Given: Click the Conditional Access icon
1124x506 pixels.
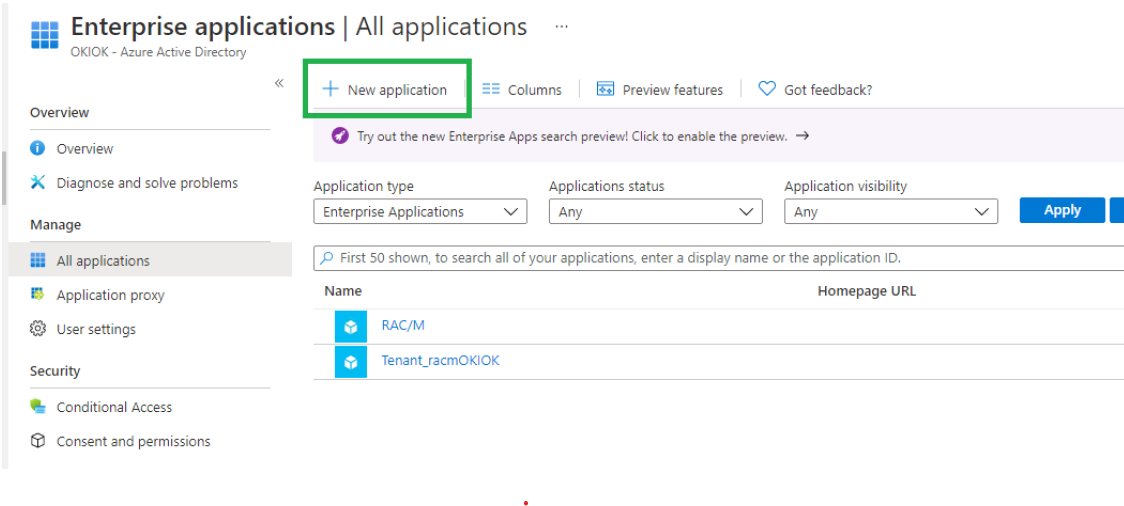Looking at the screenshot, I should coord(38,406).
